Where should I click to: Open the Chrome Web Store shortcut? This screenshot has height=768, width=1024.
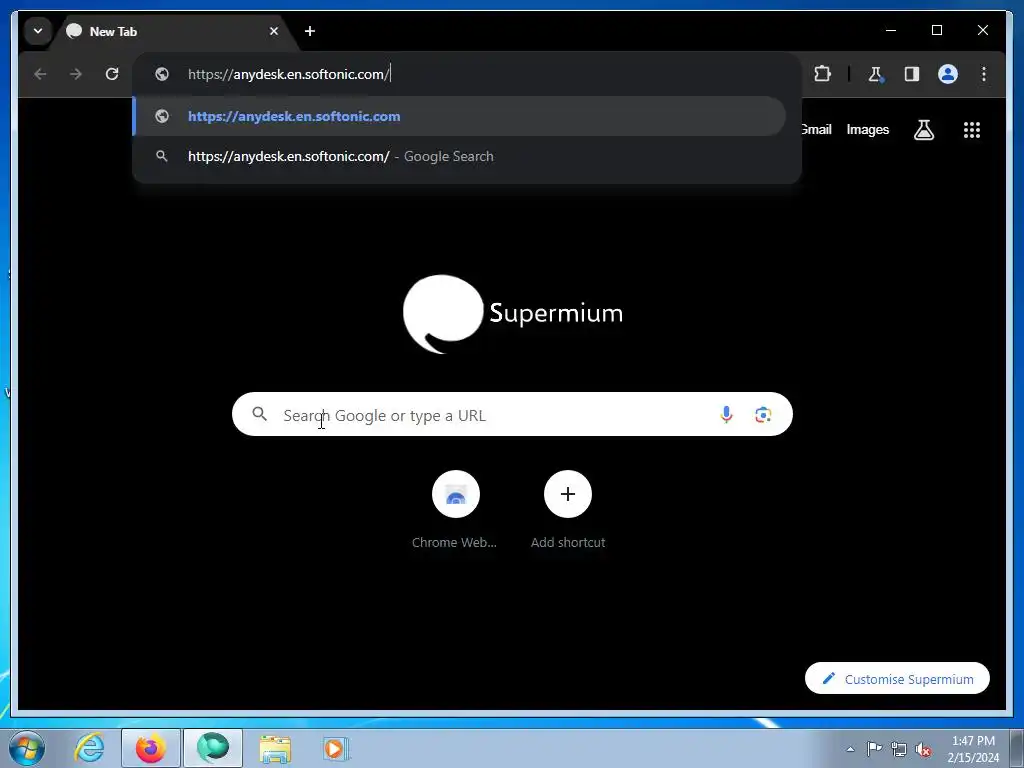tap(455, 509)
